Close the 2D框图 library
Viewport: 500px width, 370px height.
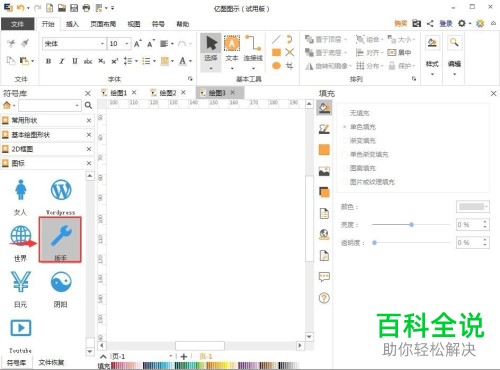[89, 149]
